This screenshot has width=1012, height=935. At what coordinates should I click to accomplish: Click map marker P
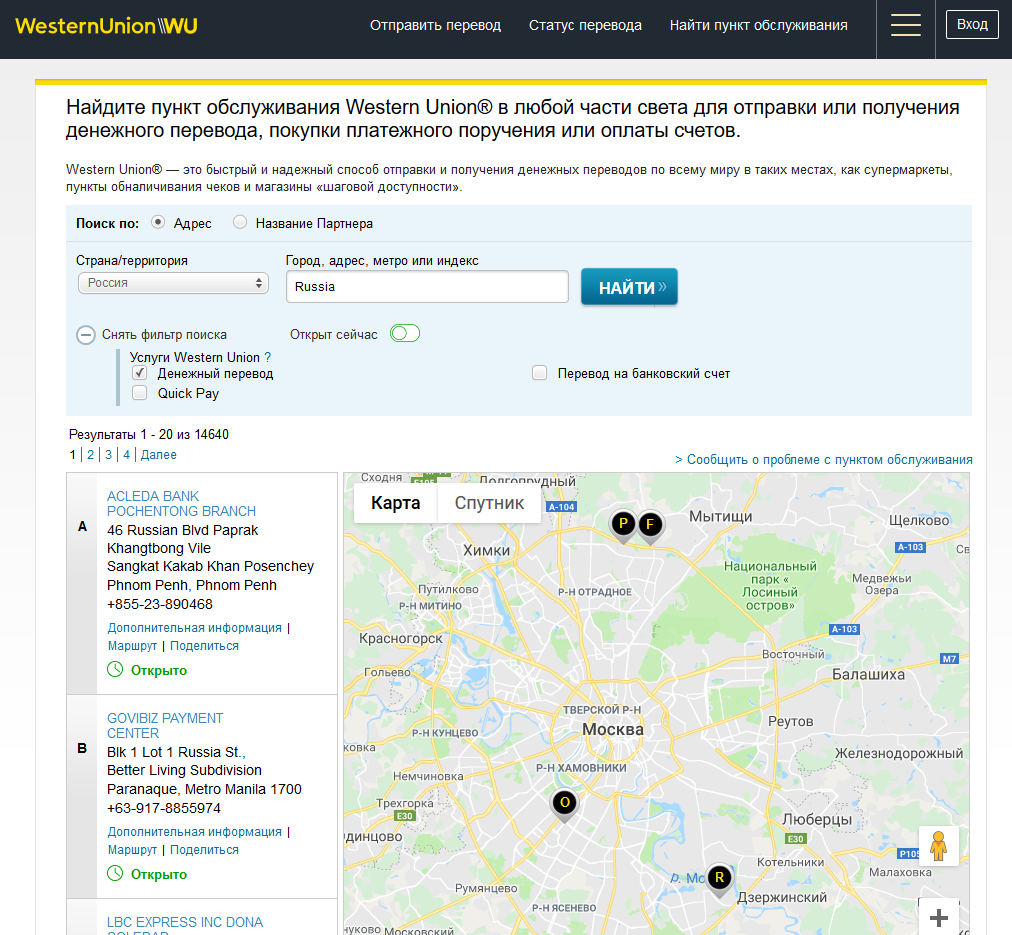point(623,524)
